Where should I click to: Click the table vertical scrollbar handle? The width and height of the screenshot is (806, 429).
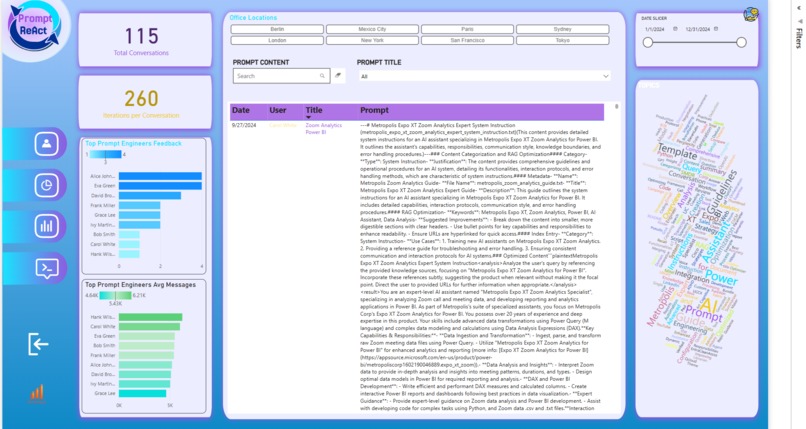point(616,106)
